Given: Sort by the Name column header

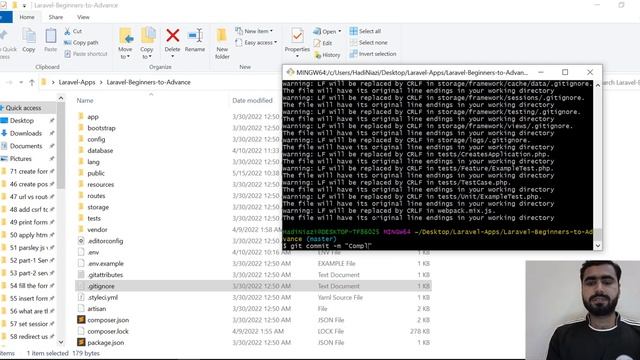Looking at the screenshot, I should 85,100.
